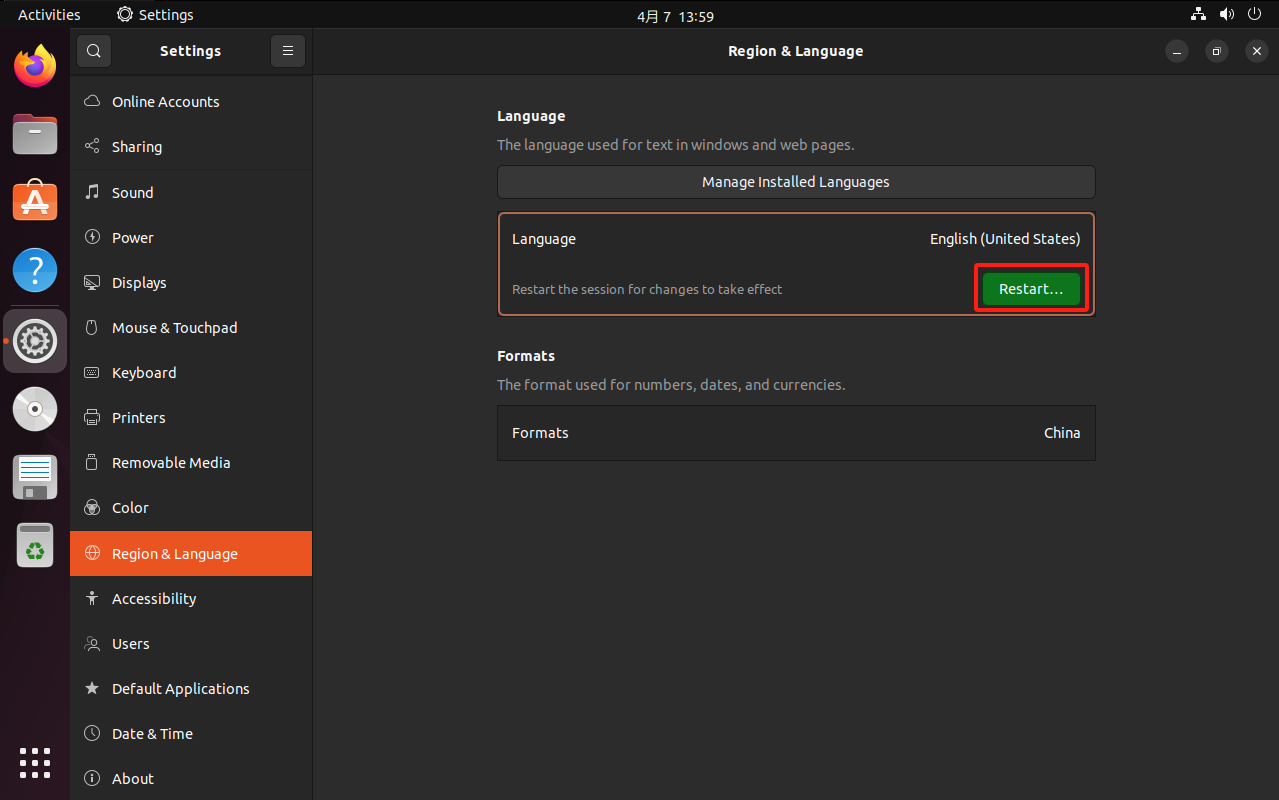Click the Removable Media icon

(x=92, y=462)
